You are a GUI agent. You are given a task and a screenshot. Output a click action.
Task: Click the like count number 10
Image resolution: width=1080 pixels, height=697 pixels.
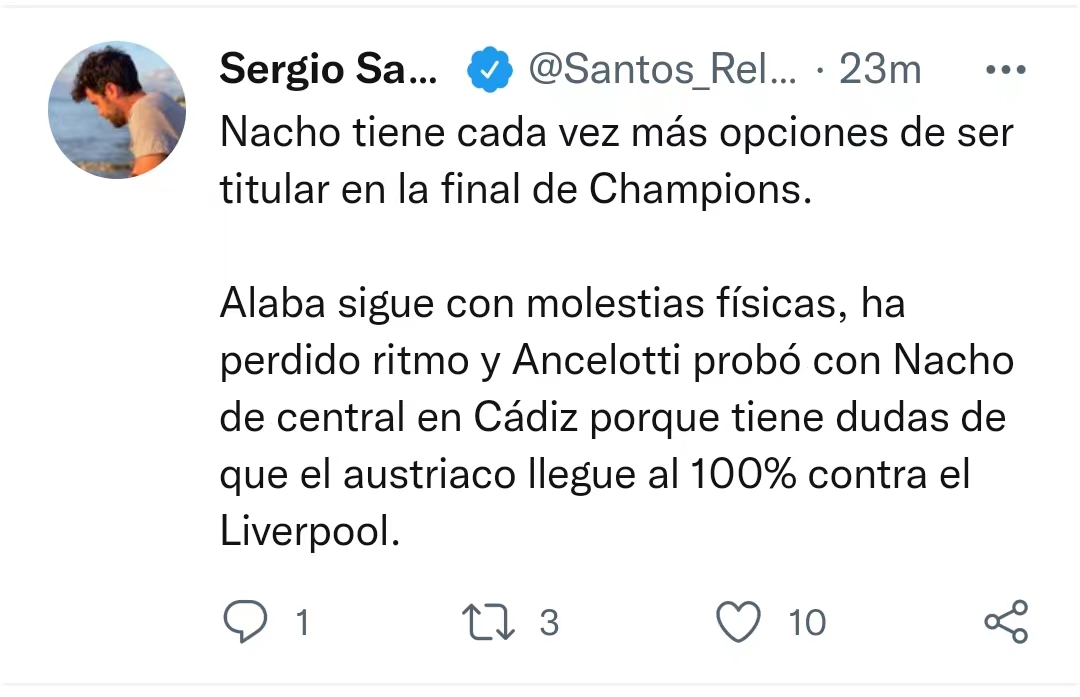807,623
